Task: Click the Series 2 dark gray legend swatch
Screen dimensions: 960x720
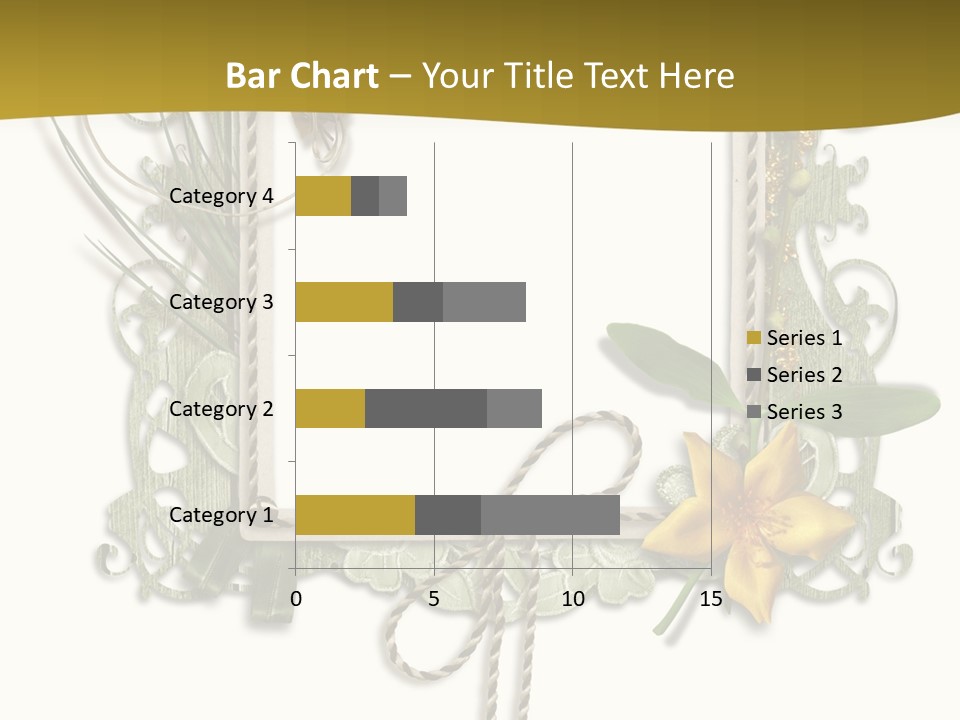Action: click(754, 375)
